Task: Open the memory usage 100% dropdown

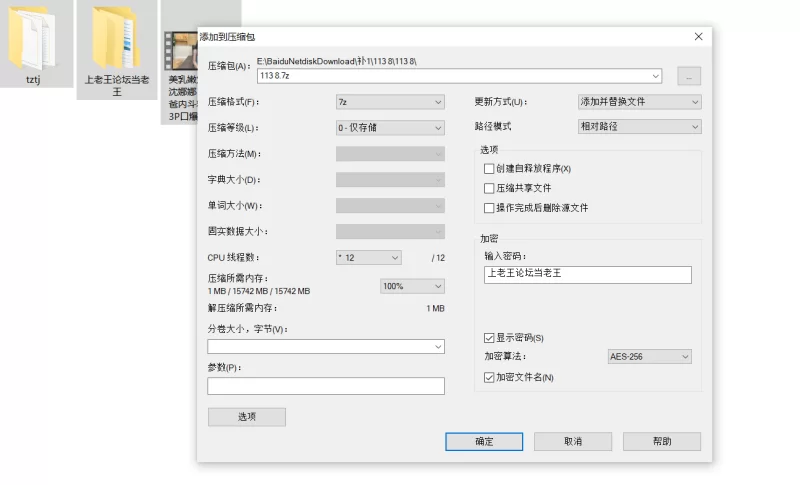Action: tap(412, 286)
